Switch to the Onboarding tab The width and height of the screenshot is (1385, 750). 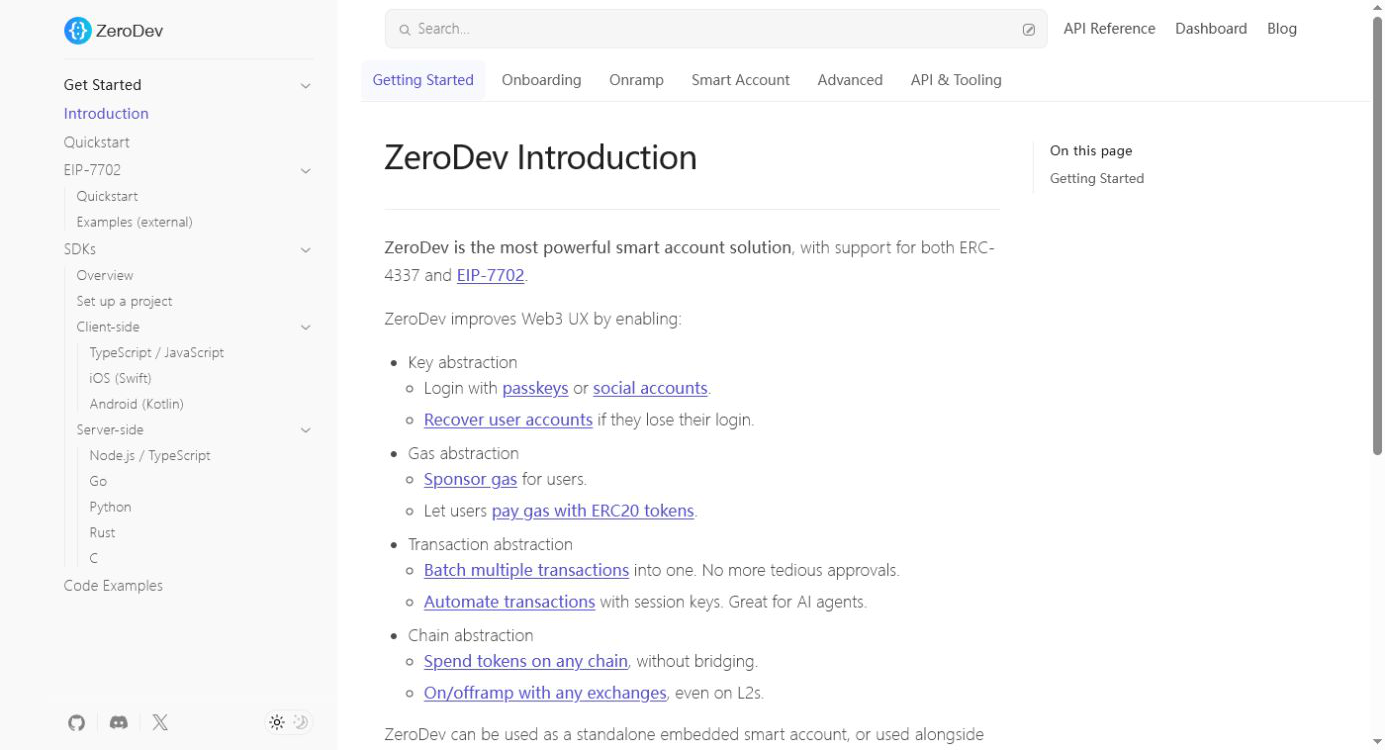(x=541, y=80)
